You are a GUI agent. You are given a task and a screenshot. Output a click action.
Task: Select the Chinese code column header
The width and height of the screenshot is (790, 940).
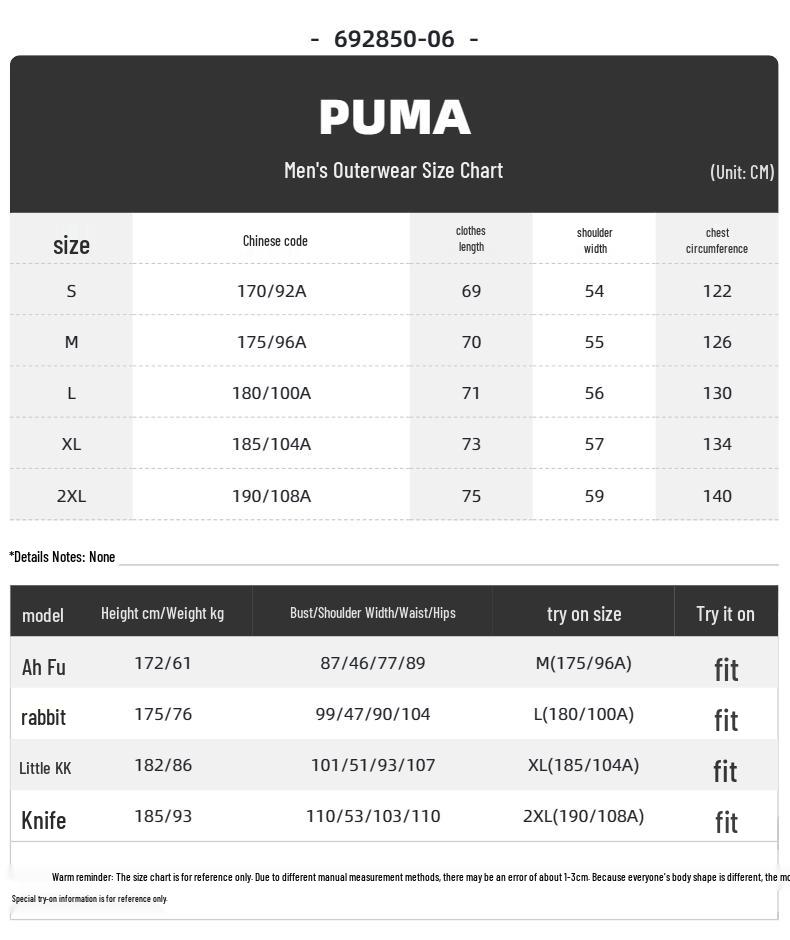point(275,241)
